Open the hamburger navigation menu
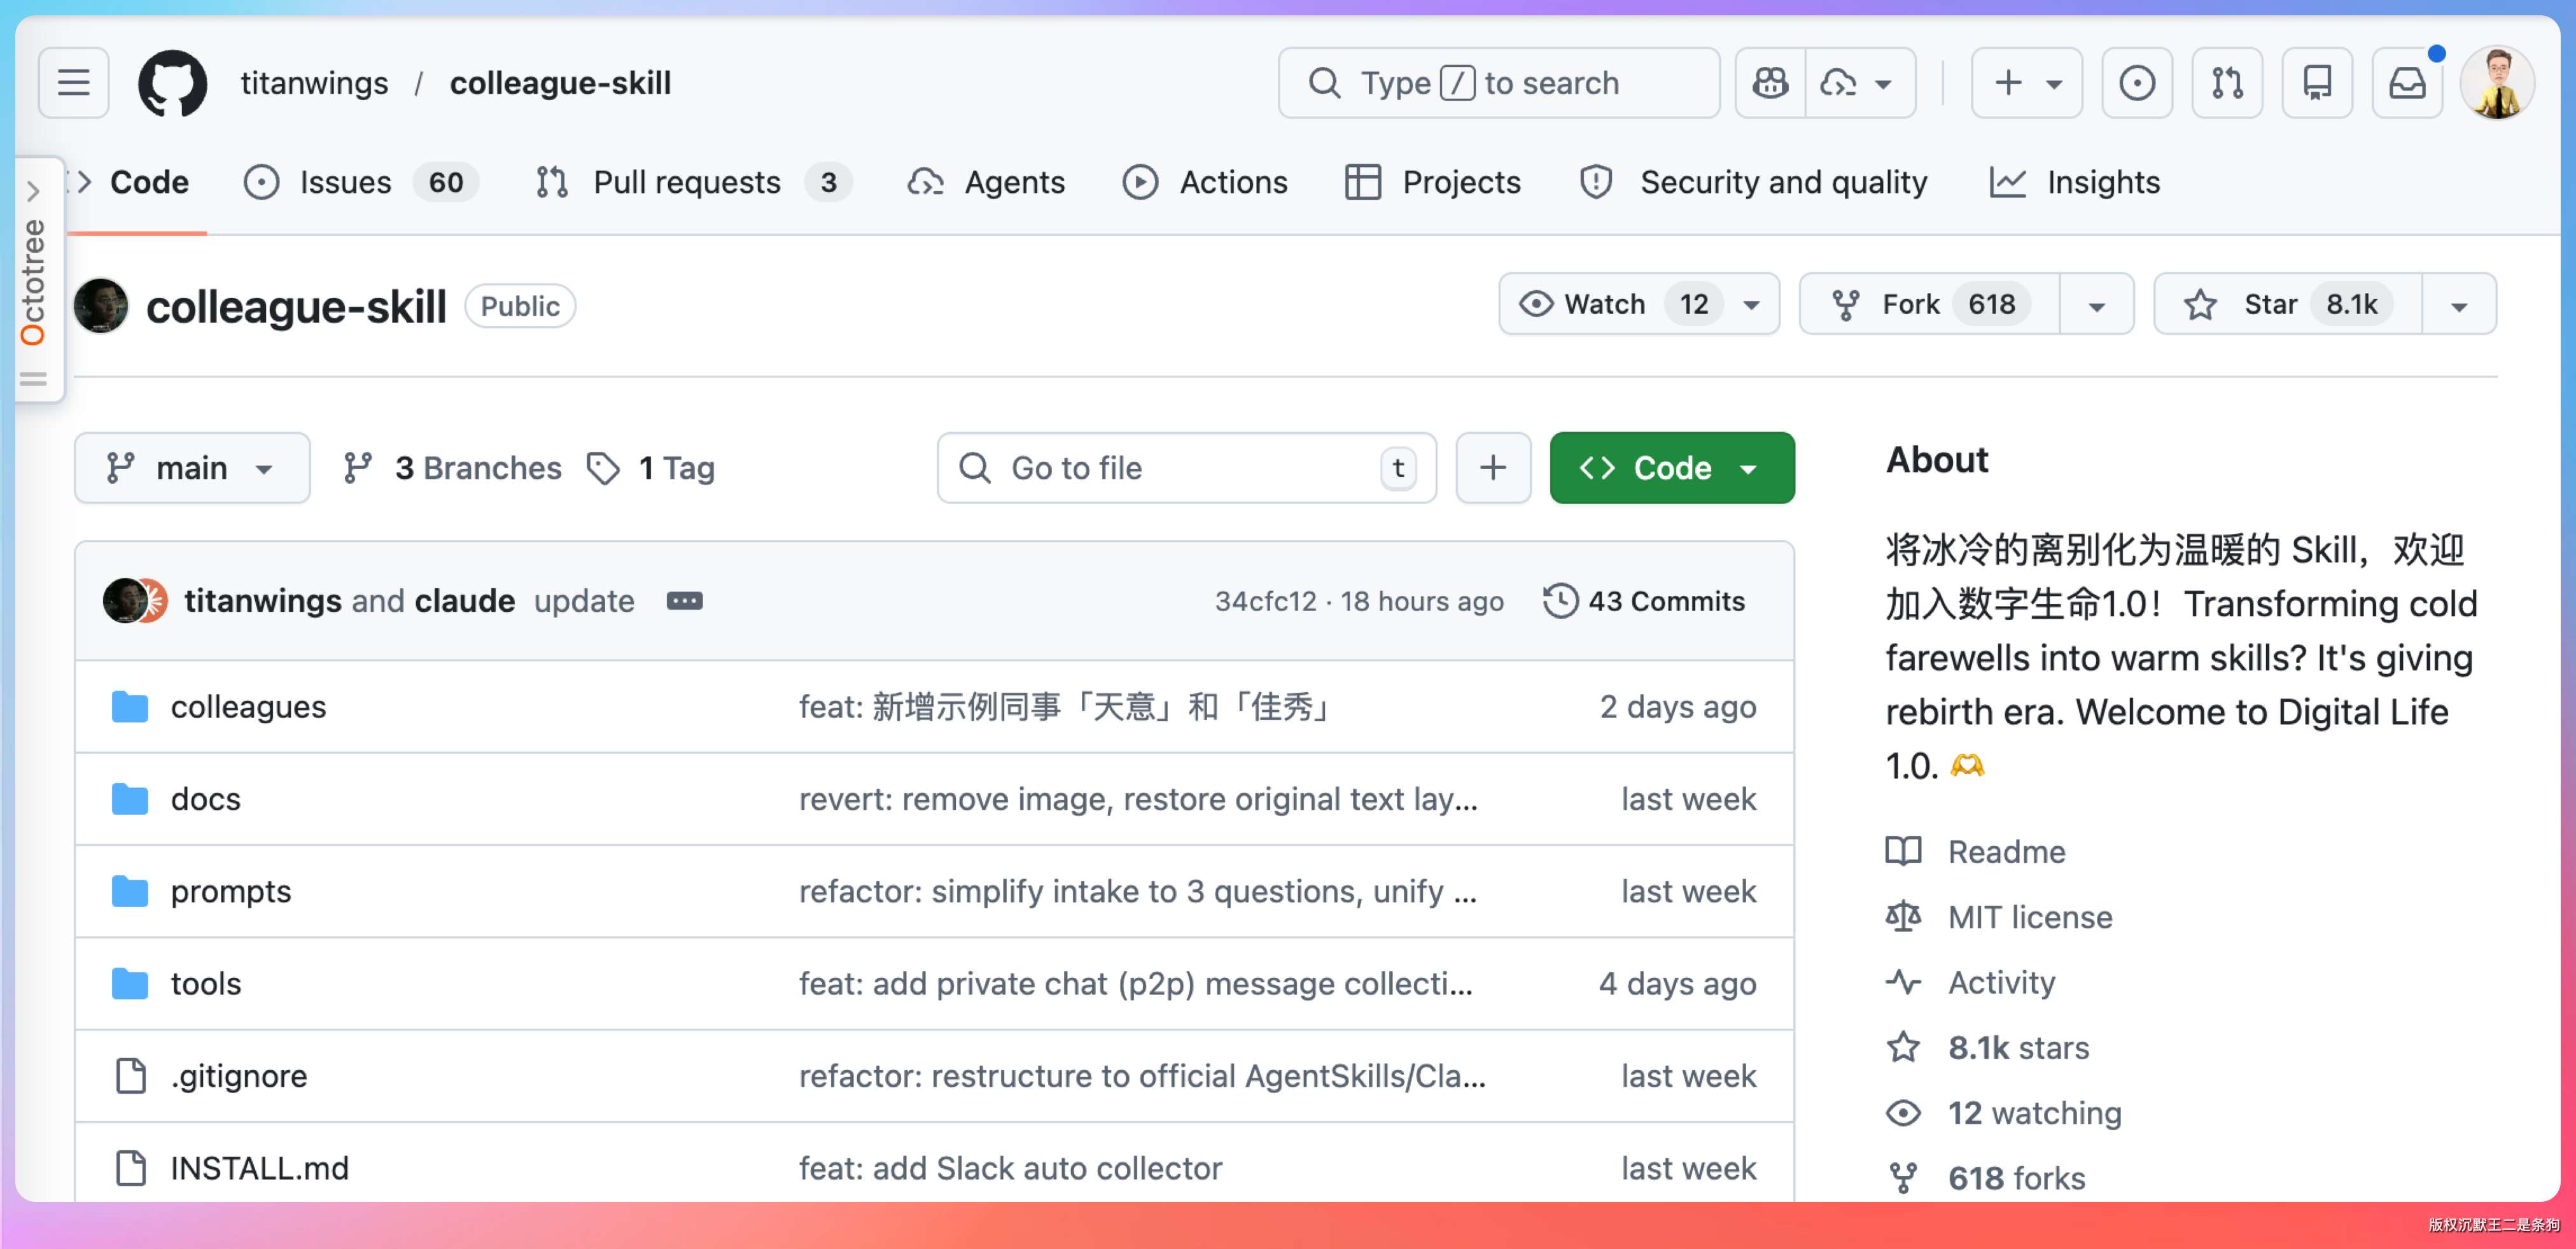This screenshot has height=1249, width=2576. point(73,83)
